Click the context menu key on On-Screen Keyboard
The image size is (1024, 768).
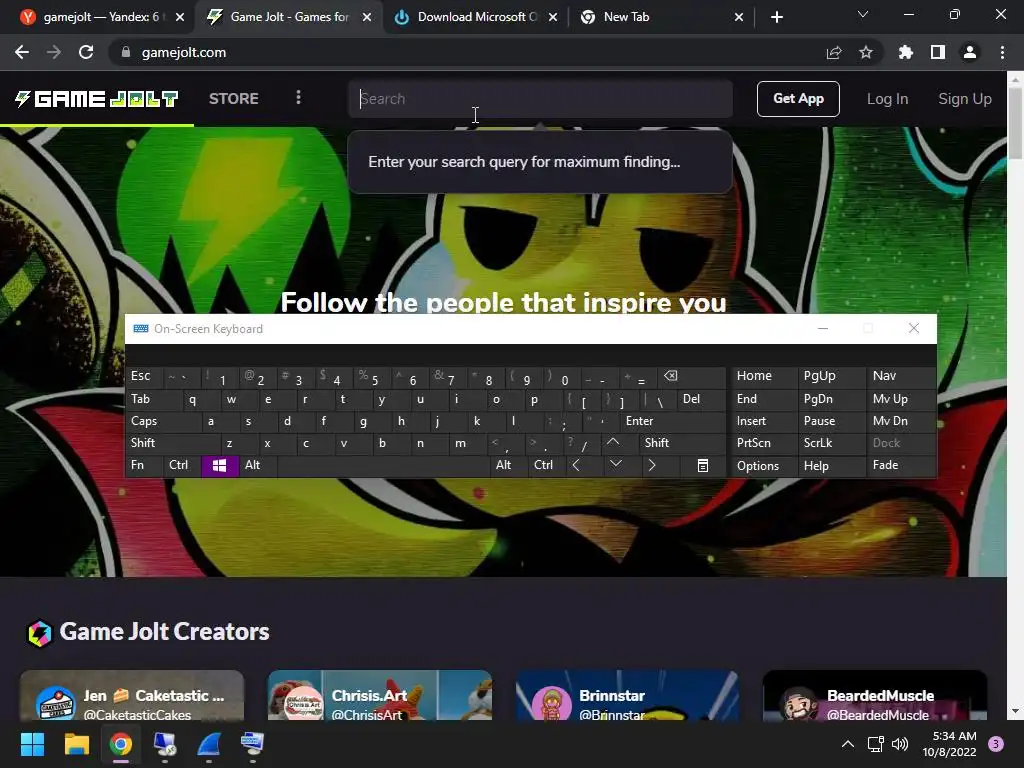[x=703, y=466]
